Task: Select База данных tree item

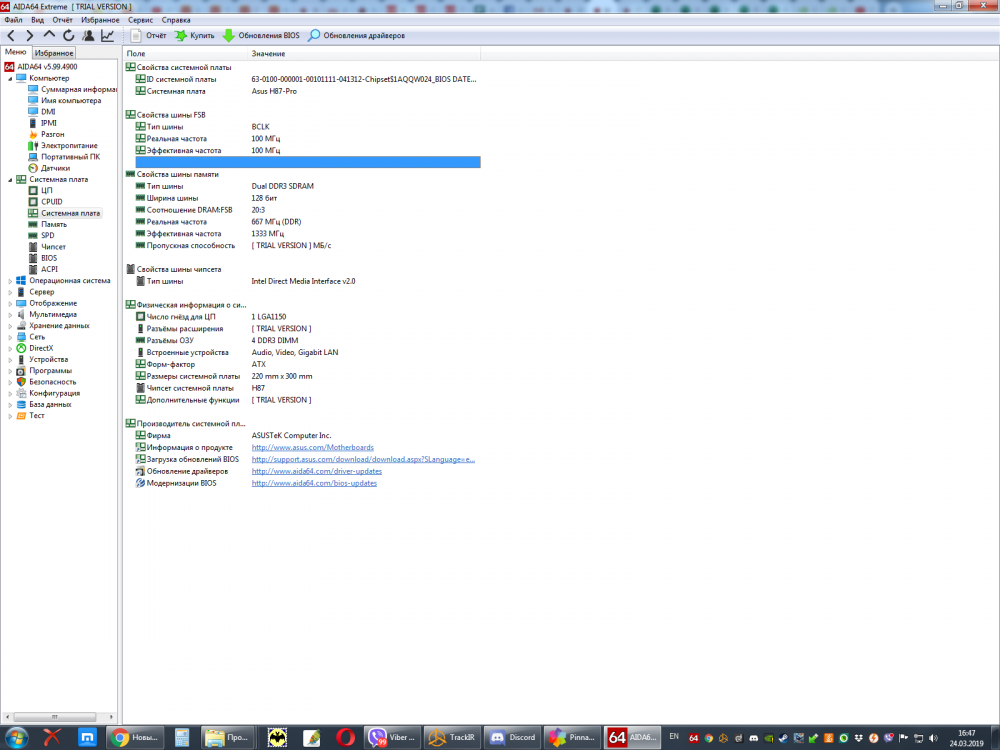Action: (43, 404)
